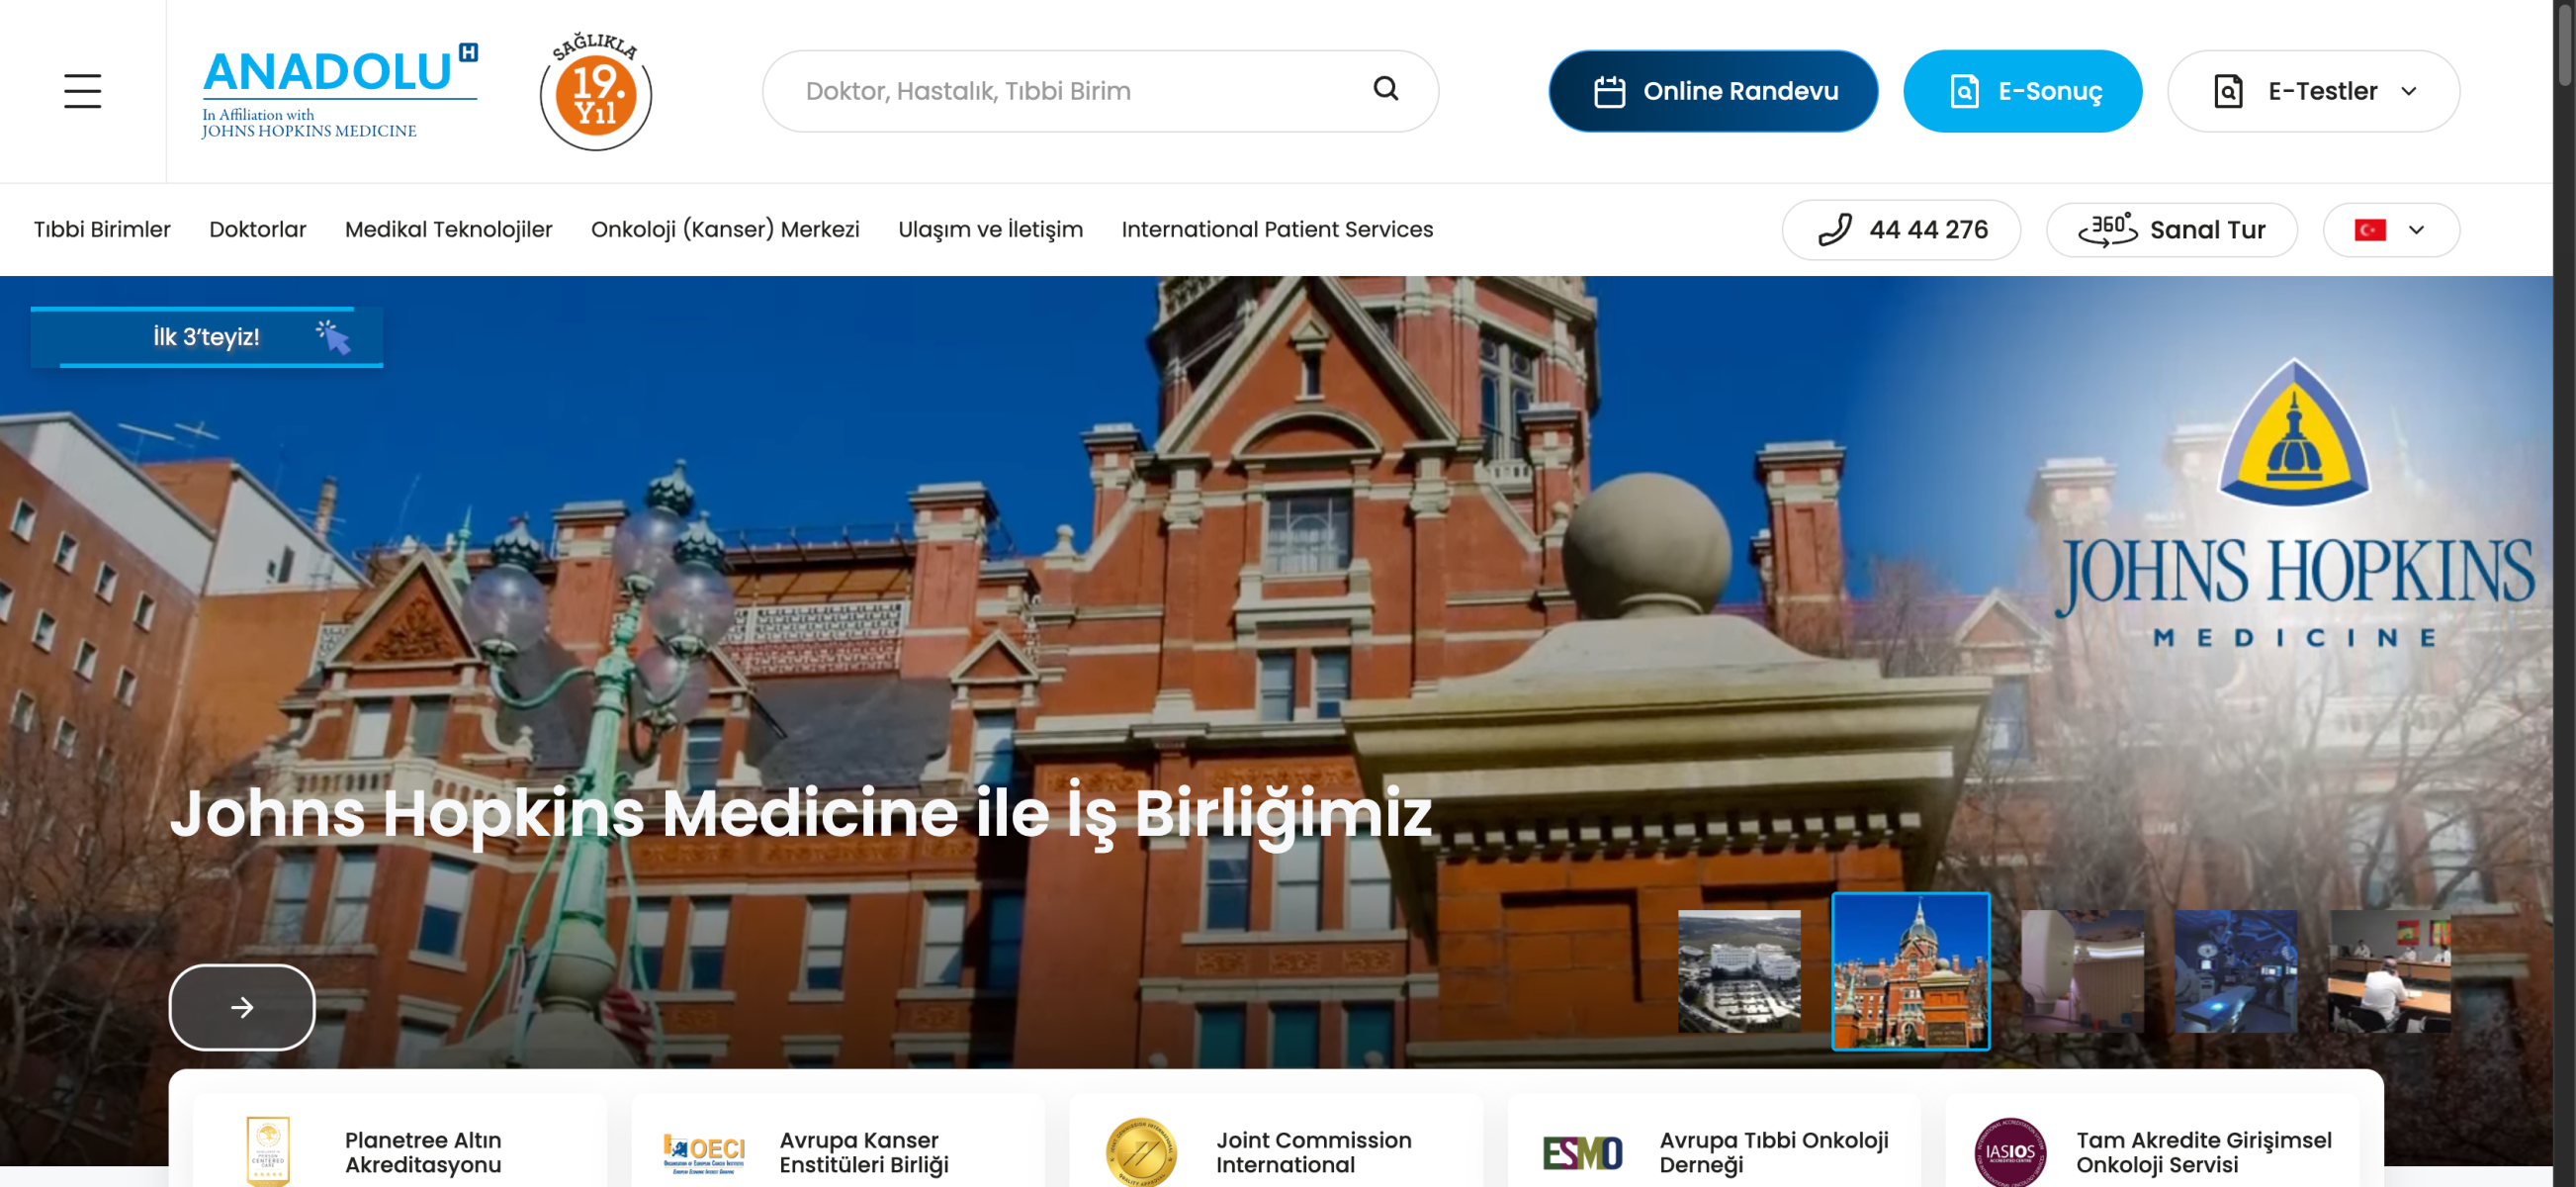Select the aerial hospital campus thumbnail

pos(1738,971)
